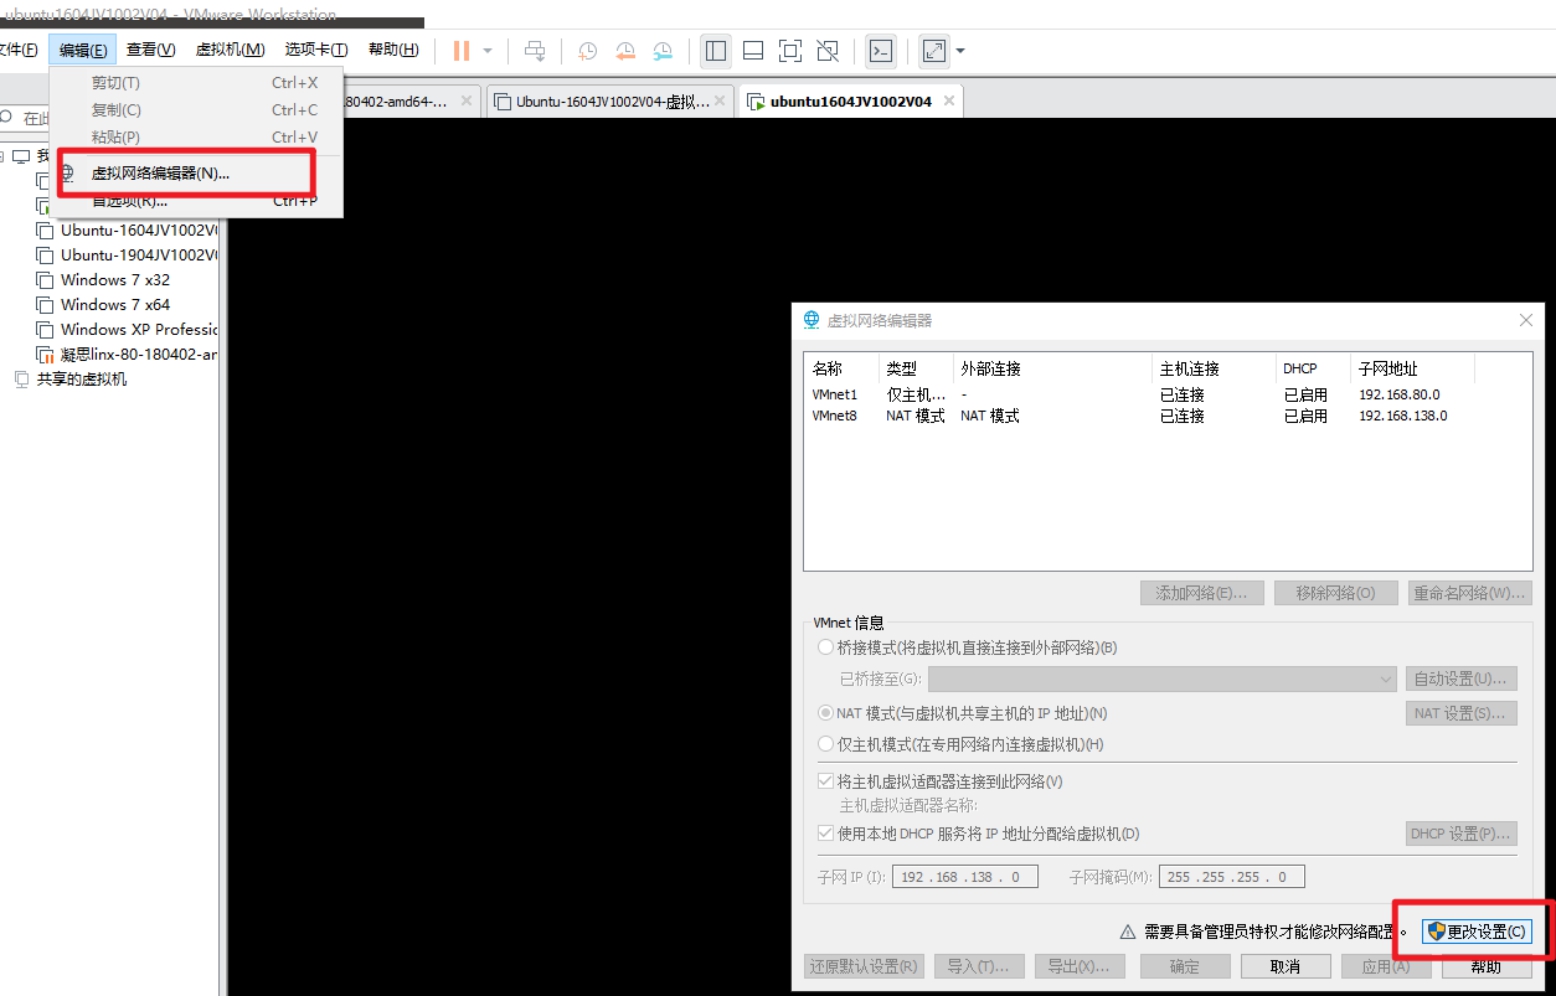Open the 选项卡(T) menu

[x=316, y=50]
